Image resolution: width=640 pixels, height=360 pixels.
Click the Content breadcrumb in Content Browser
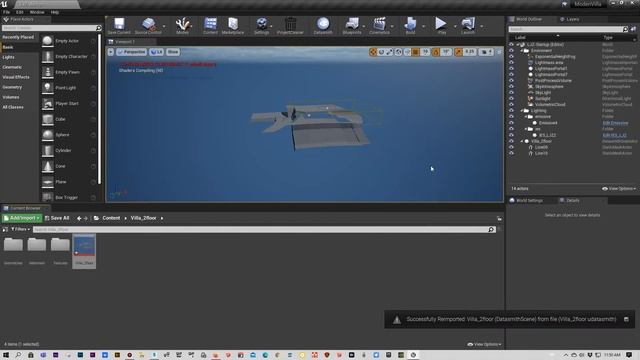(x=111, y=218)
